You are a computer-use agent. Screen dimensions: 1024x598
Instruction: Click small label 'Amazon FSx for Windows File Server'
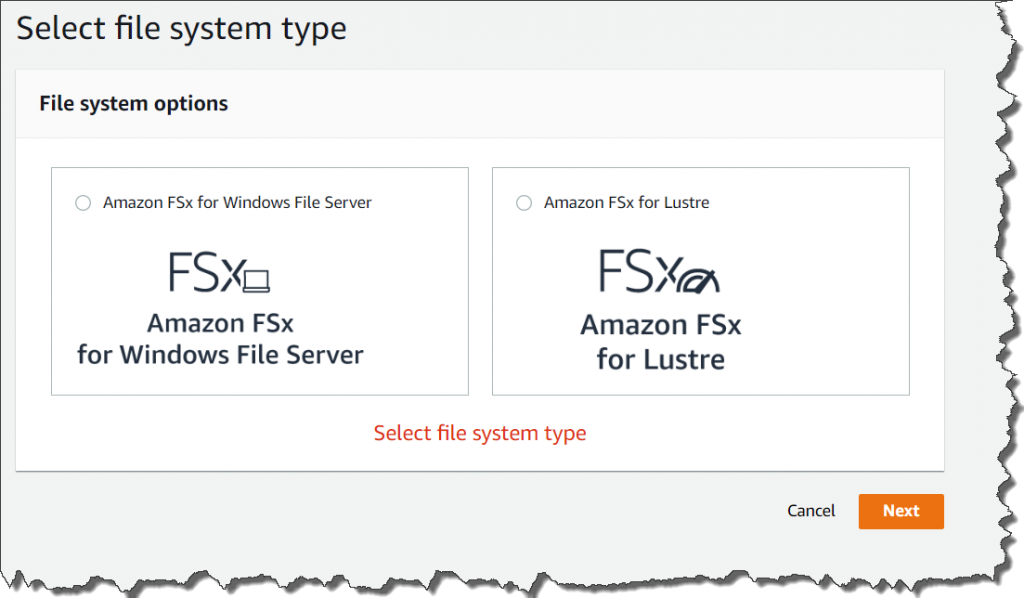click(x=237, y=203)
